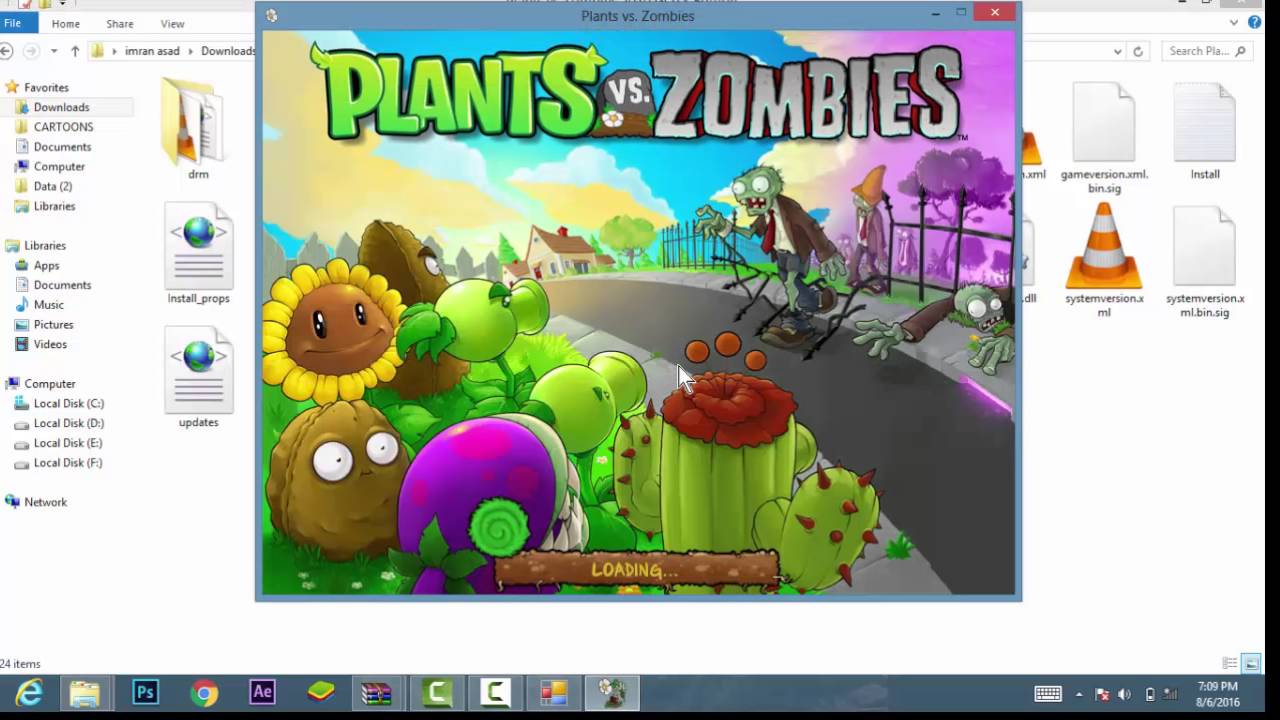Click the network signal tray icon

[x=1172, y=694]
